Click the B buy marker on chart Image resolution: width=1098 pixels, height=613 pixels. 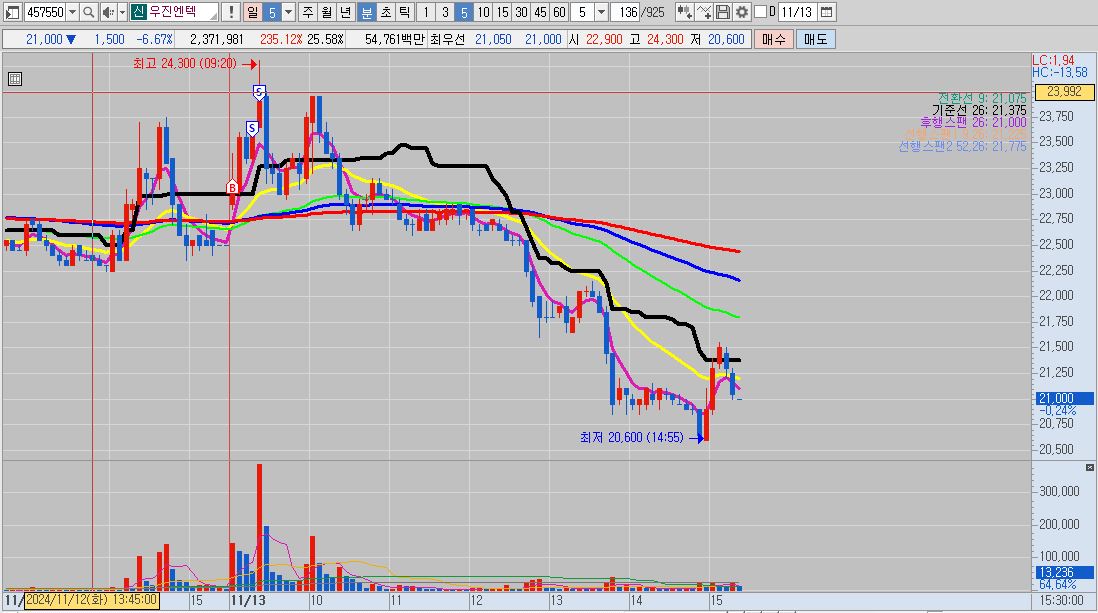point(232,187)
